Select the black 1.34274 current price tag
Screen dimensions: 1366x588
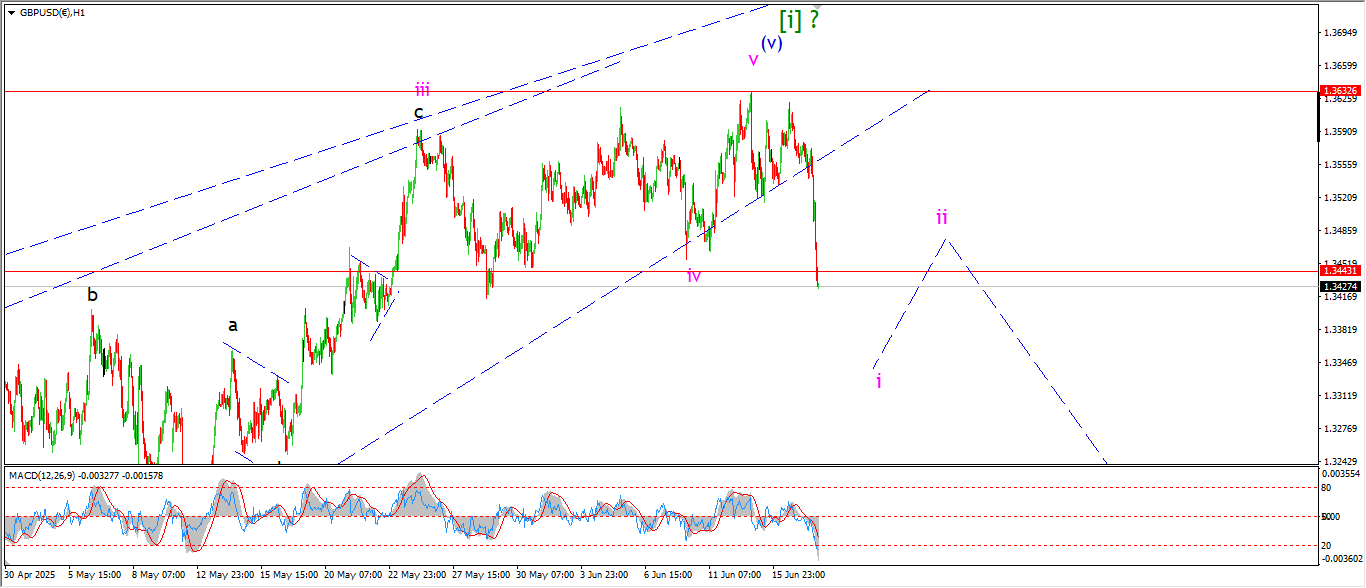tap(1339, 287)
